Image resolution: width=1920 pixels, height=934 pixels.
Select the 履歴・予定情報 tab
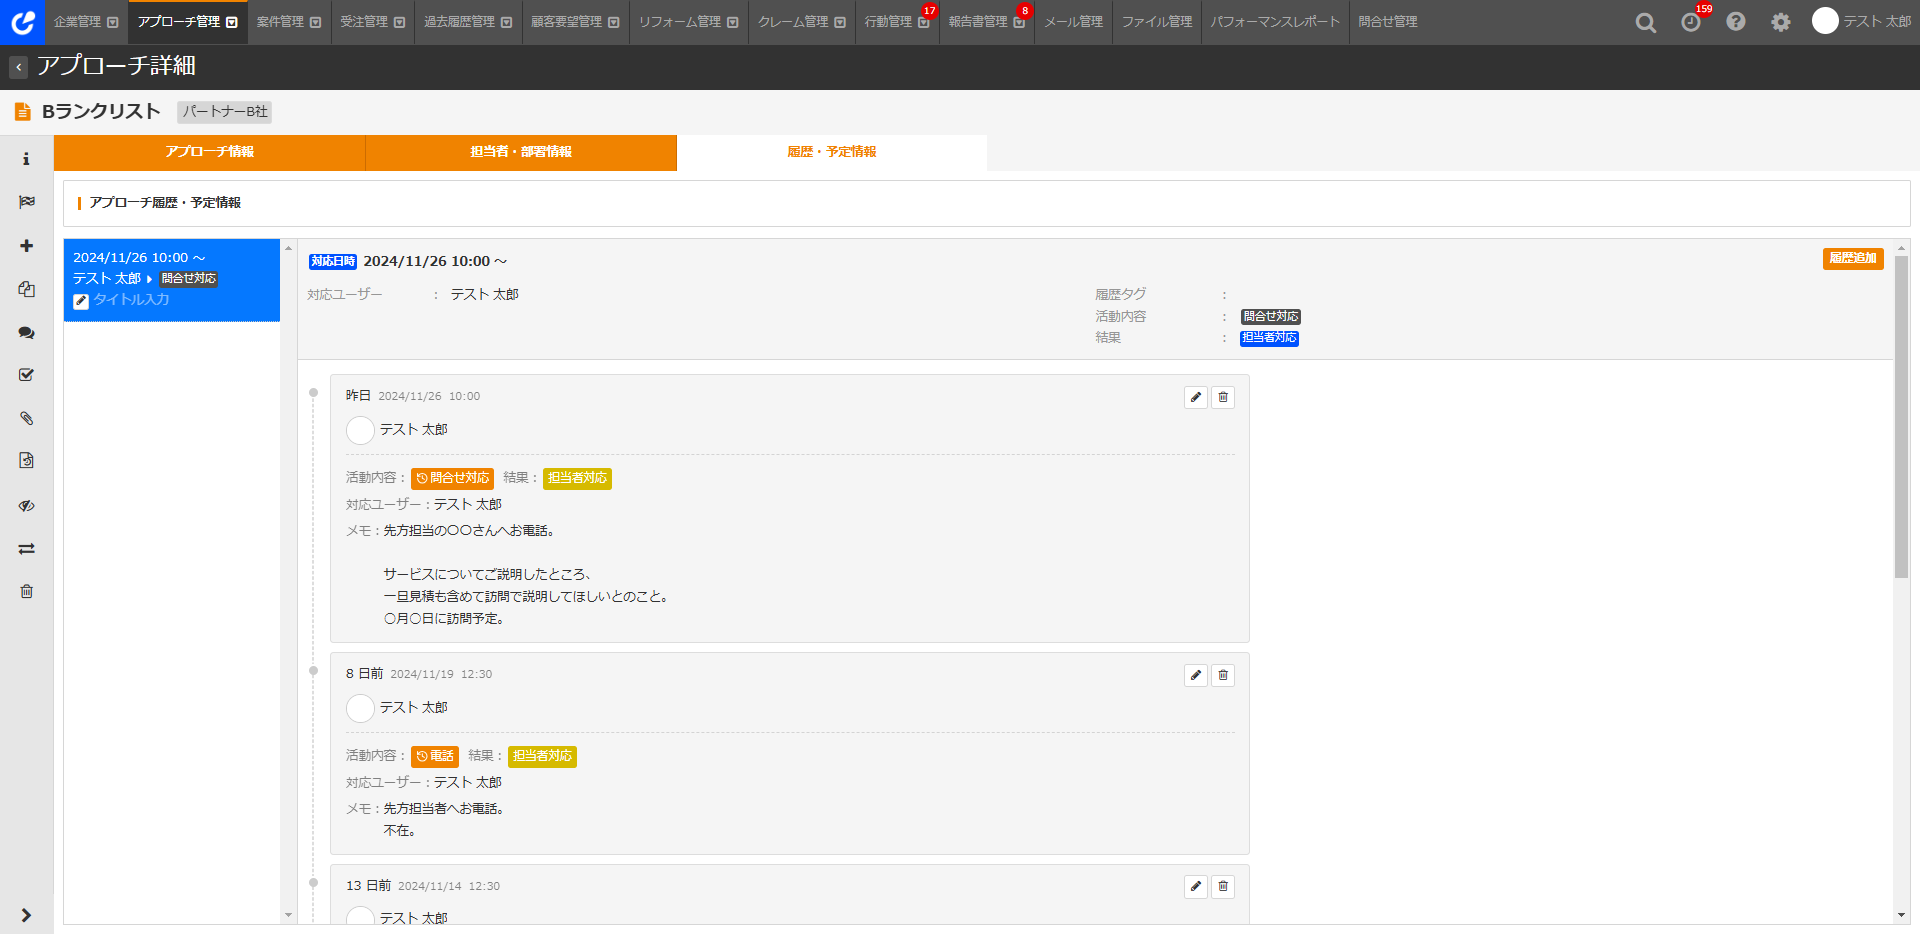pos(832,152)
